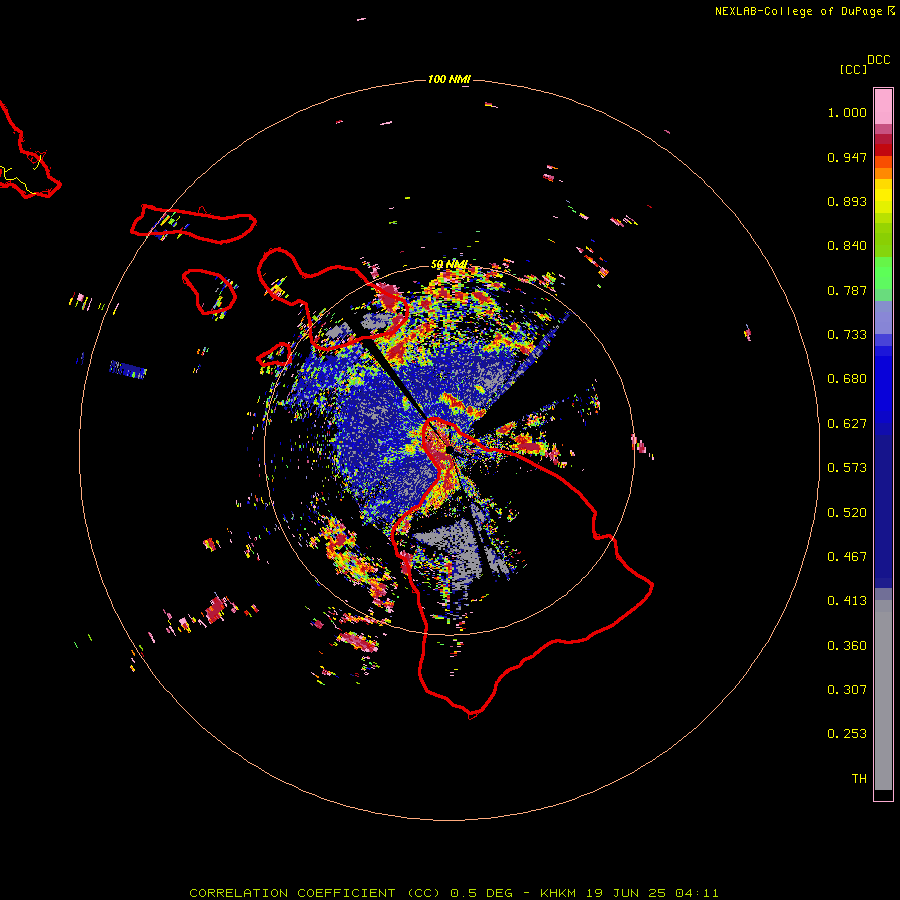Viewport: 900px width, 900px height.
Task: Click the 0.467 color scale value
Action: click(847, 557)
